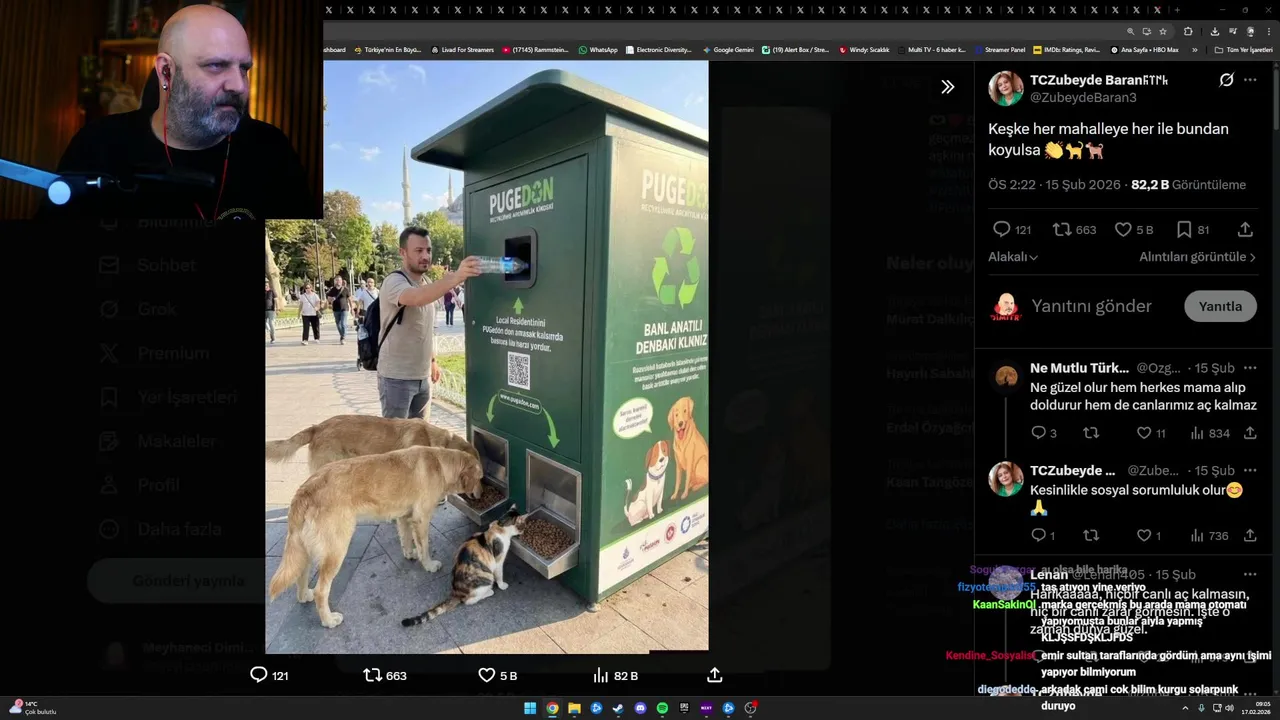Open the more options dots on main tweet

pyautogui.click(x=1250, y=80)
